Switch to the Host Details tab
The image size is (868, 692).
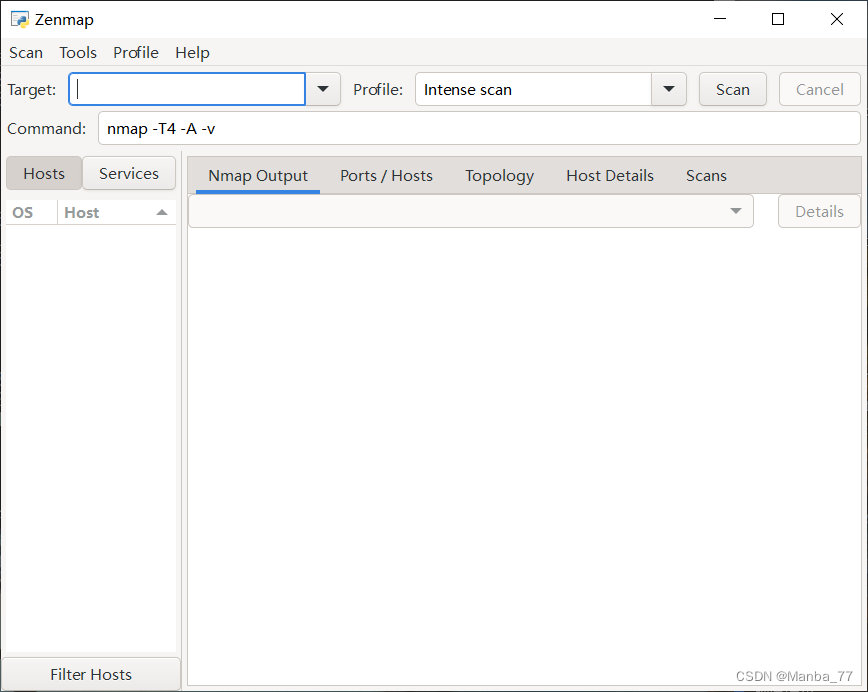(610, 175)
